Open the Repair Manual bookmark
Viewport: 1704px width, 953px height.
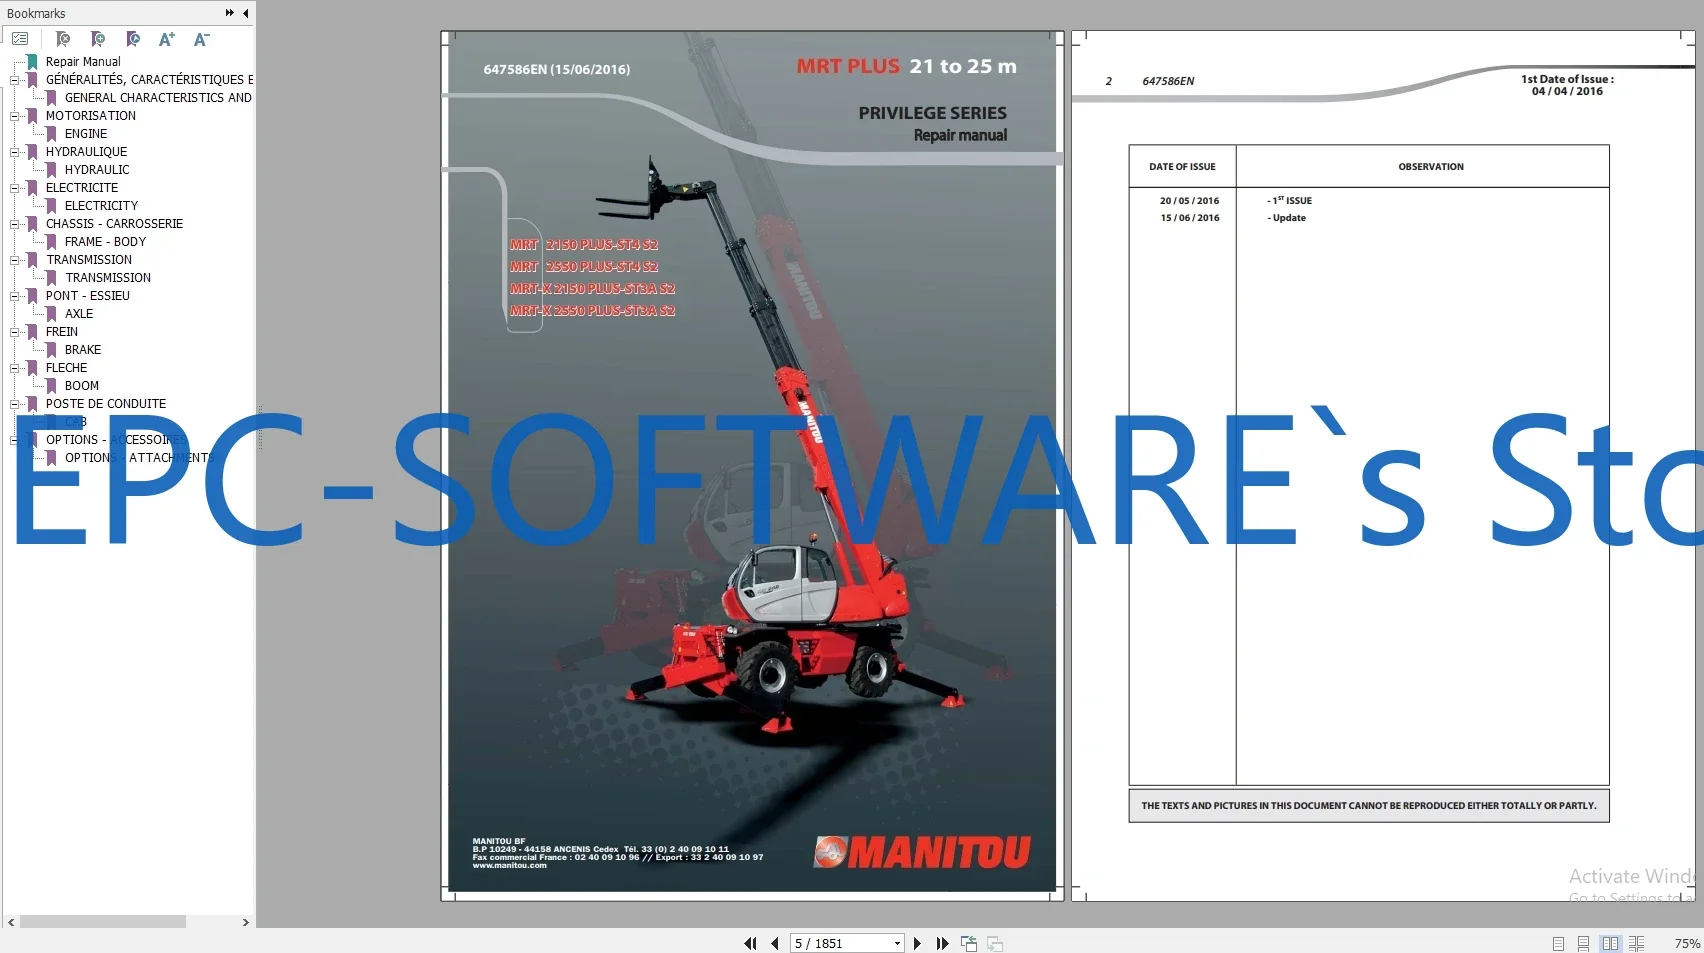83,62
